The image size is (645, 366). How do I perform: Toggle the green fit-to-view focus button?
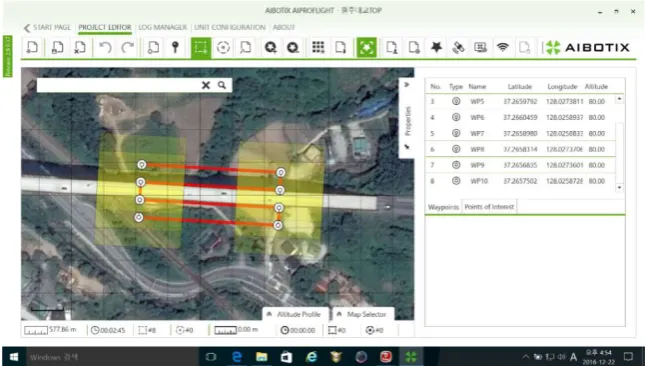pyautogui.click(x=366, y=48)
